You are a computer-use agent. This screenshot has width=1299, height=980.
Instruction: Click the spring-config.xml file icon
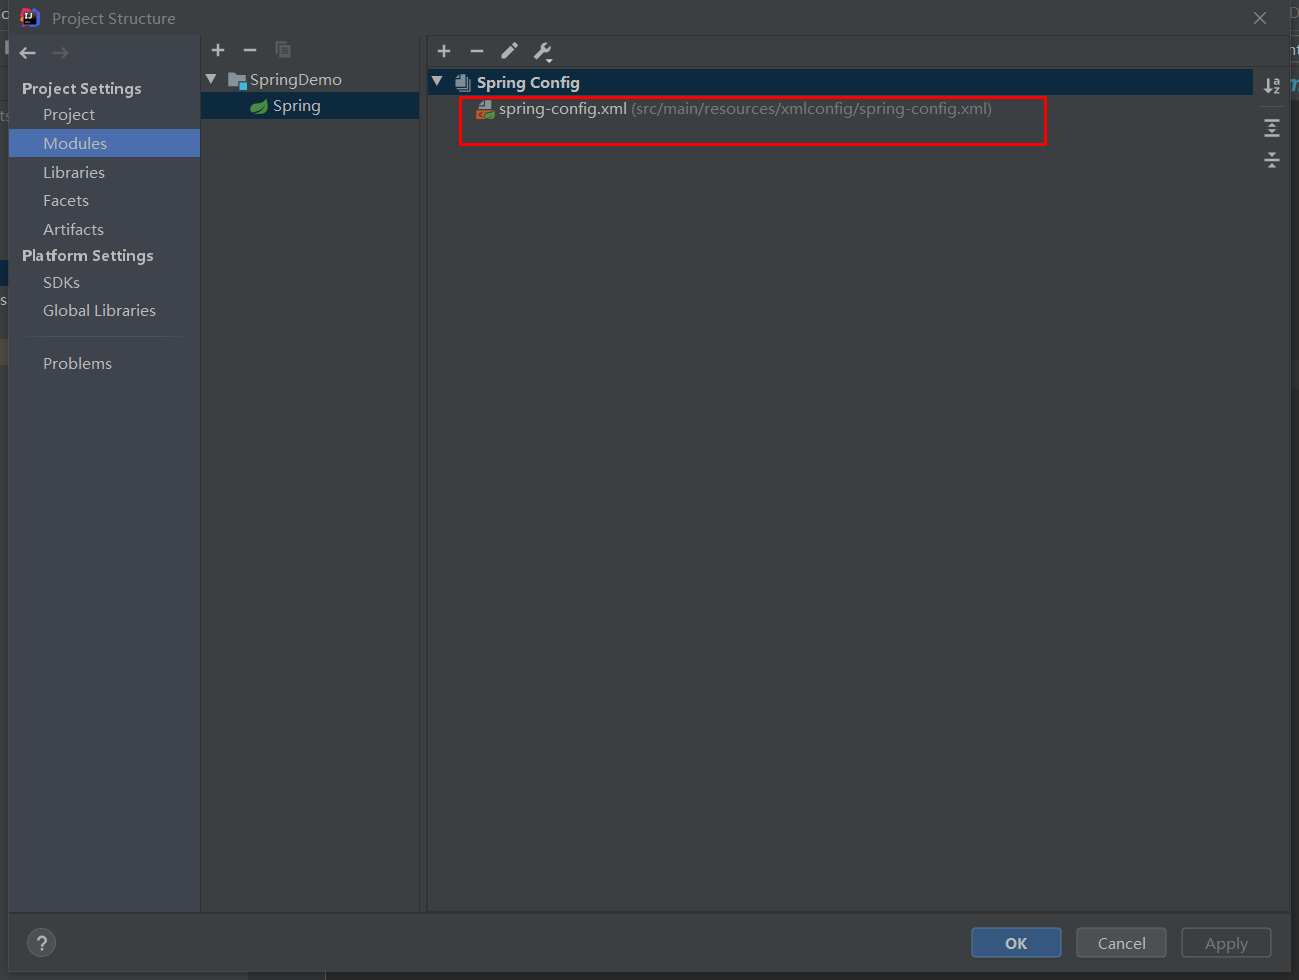pyautogui.click(x=485, y=110)
